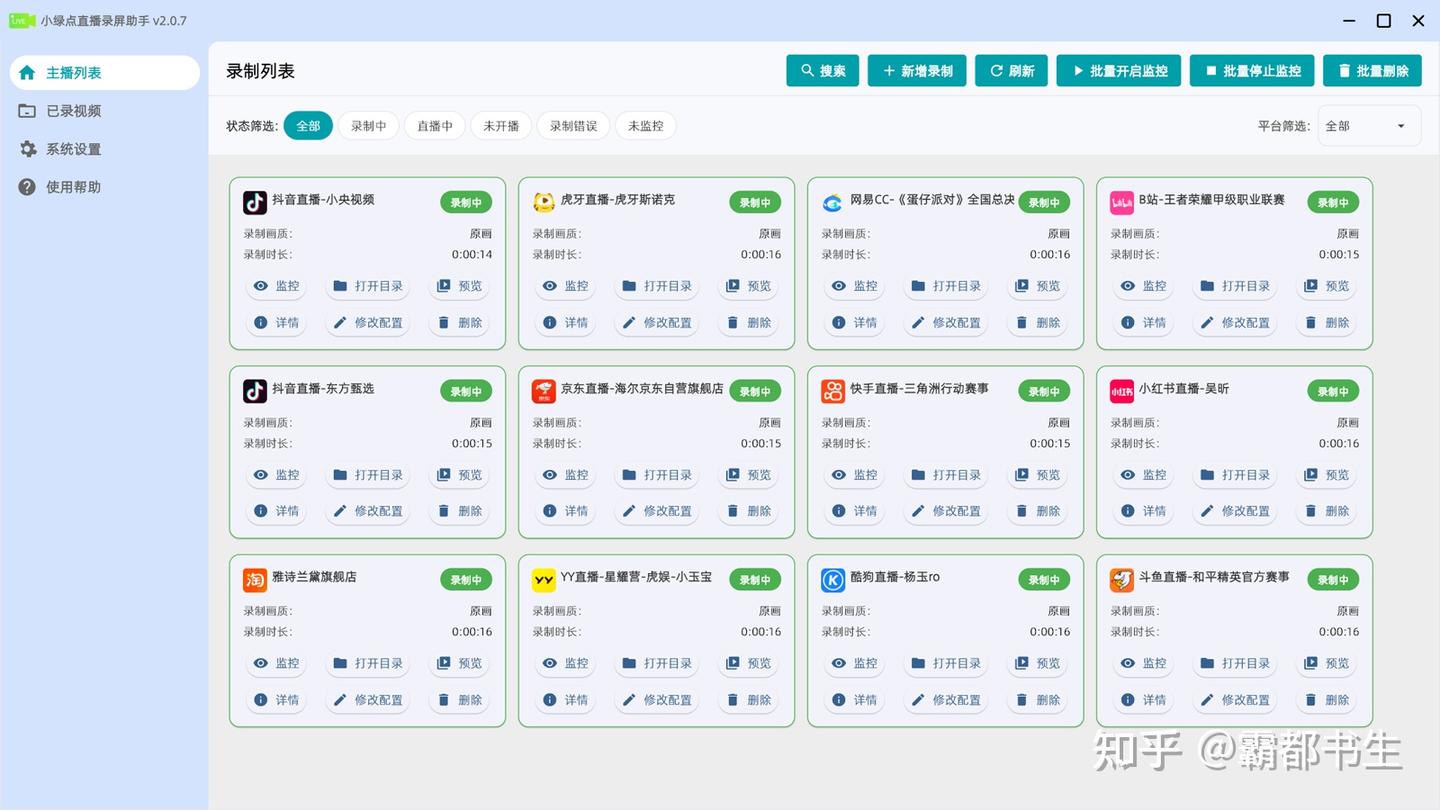Open 主播列表 in sidebar
This screenshot has height=810, width=1440.
(x=104, y=73)
